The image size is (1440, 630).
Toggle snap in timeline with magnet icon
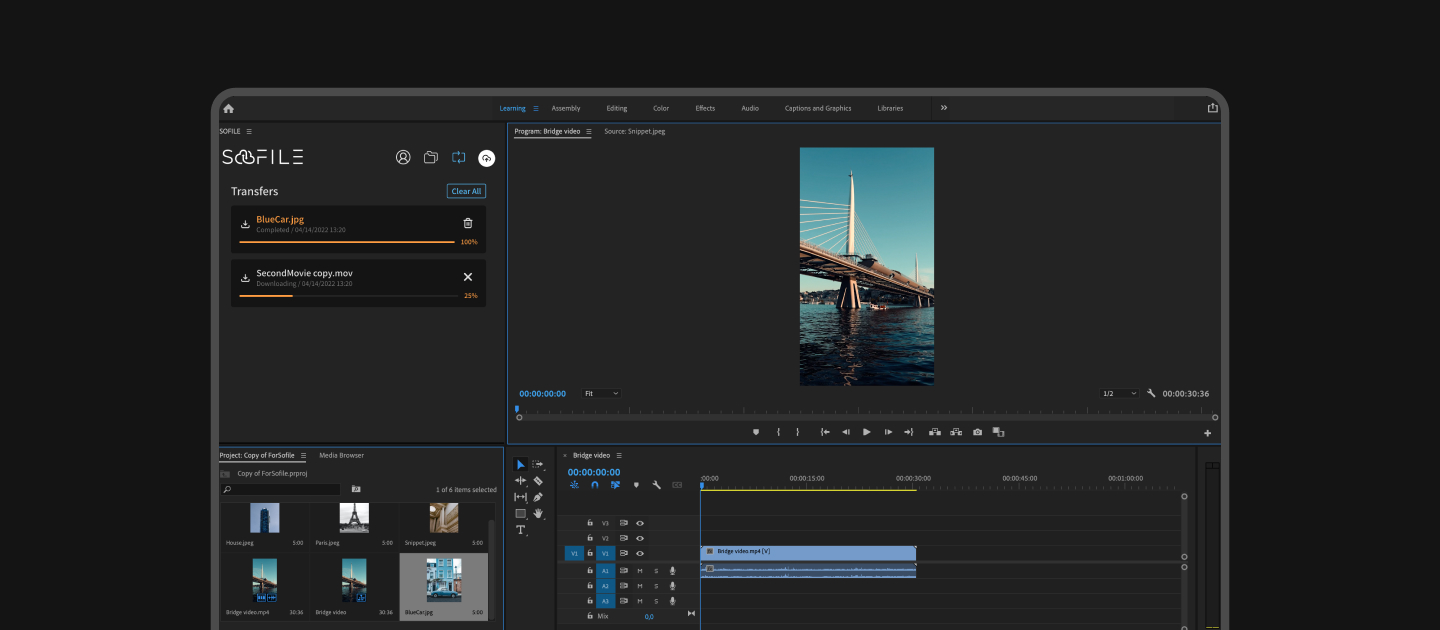pos(595,485)
